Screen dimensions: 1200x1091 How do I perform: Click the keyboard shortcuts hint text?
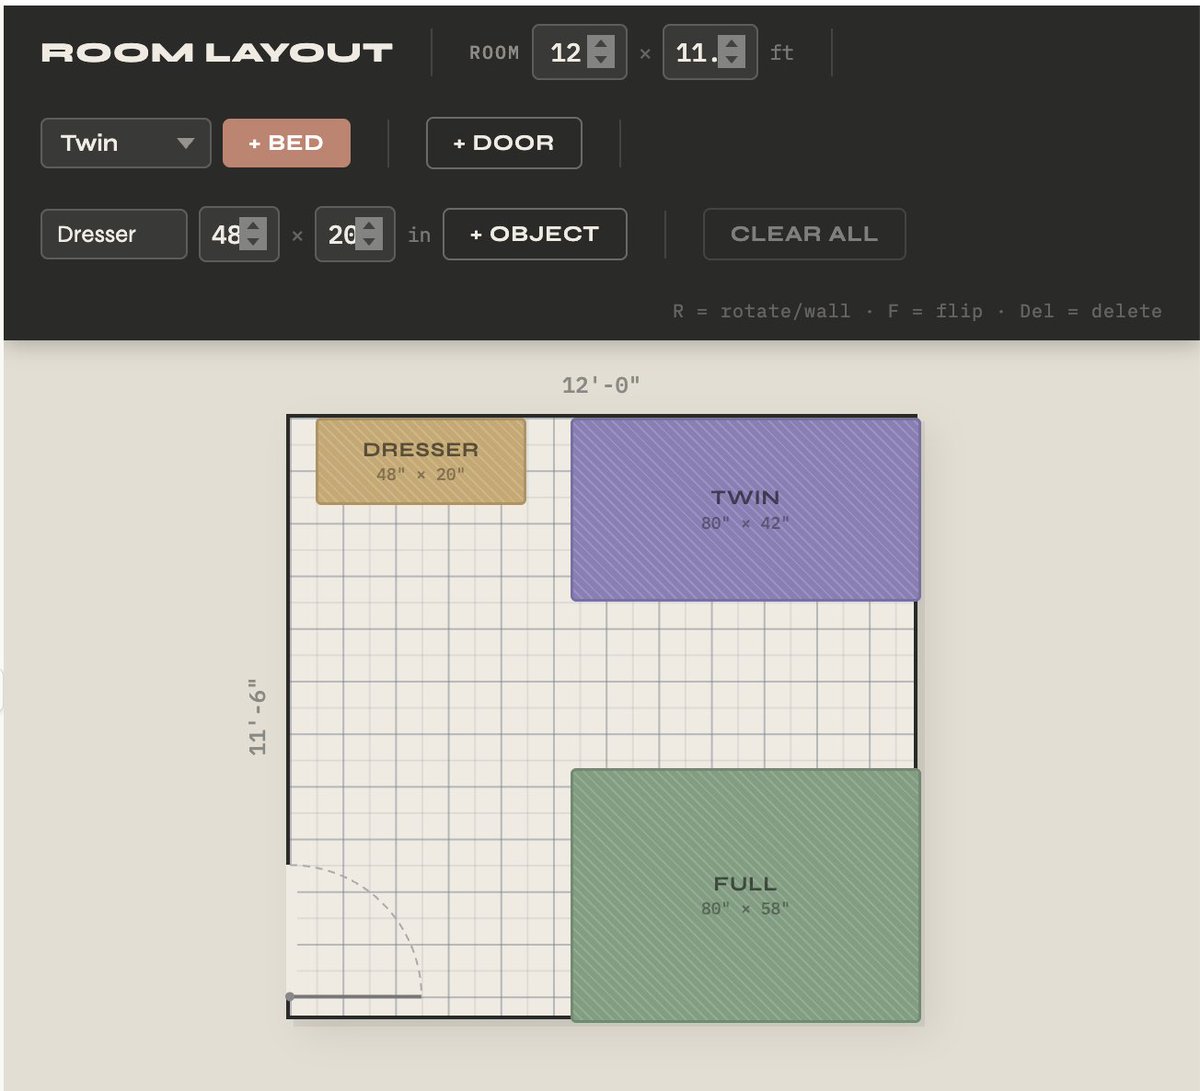click(917, 311)
